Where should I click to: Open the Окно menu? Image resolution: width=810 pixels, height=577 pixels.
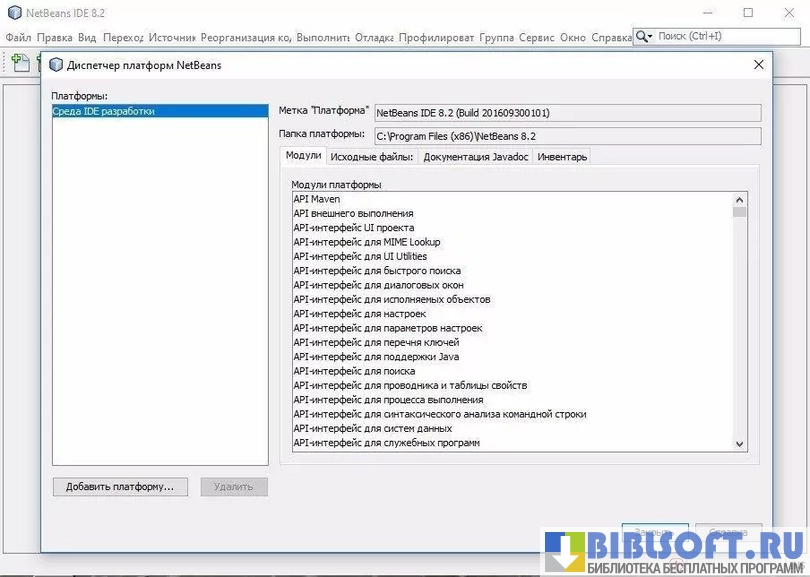point(572,37)
